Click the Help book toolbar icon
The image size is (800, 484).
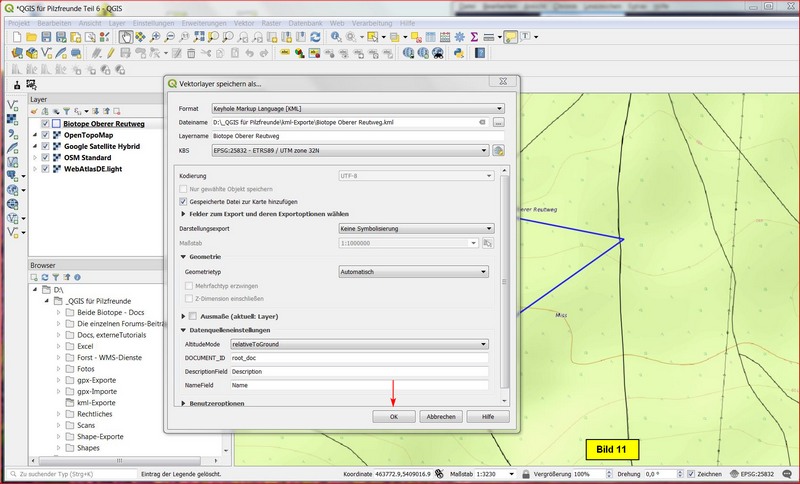[480, 53]
